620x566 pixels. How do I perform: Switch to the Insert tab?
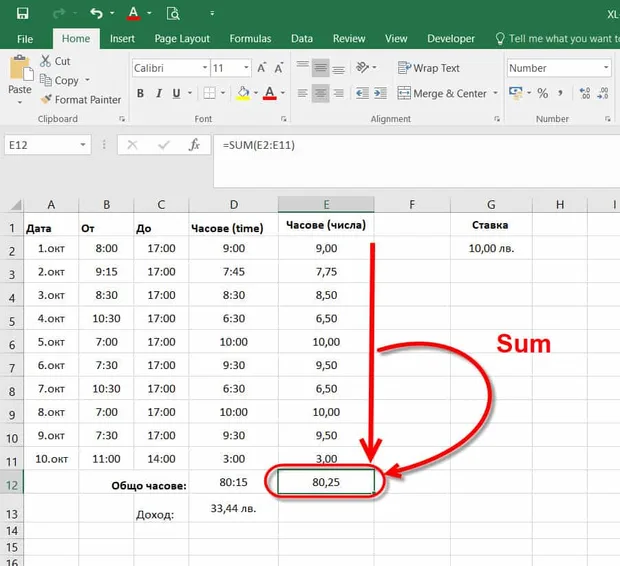click(x=122, y=39)
